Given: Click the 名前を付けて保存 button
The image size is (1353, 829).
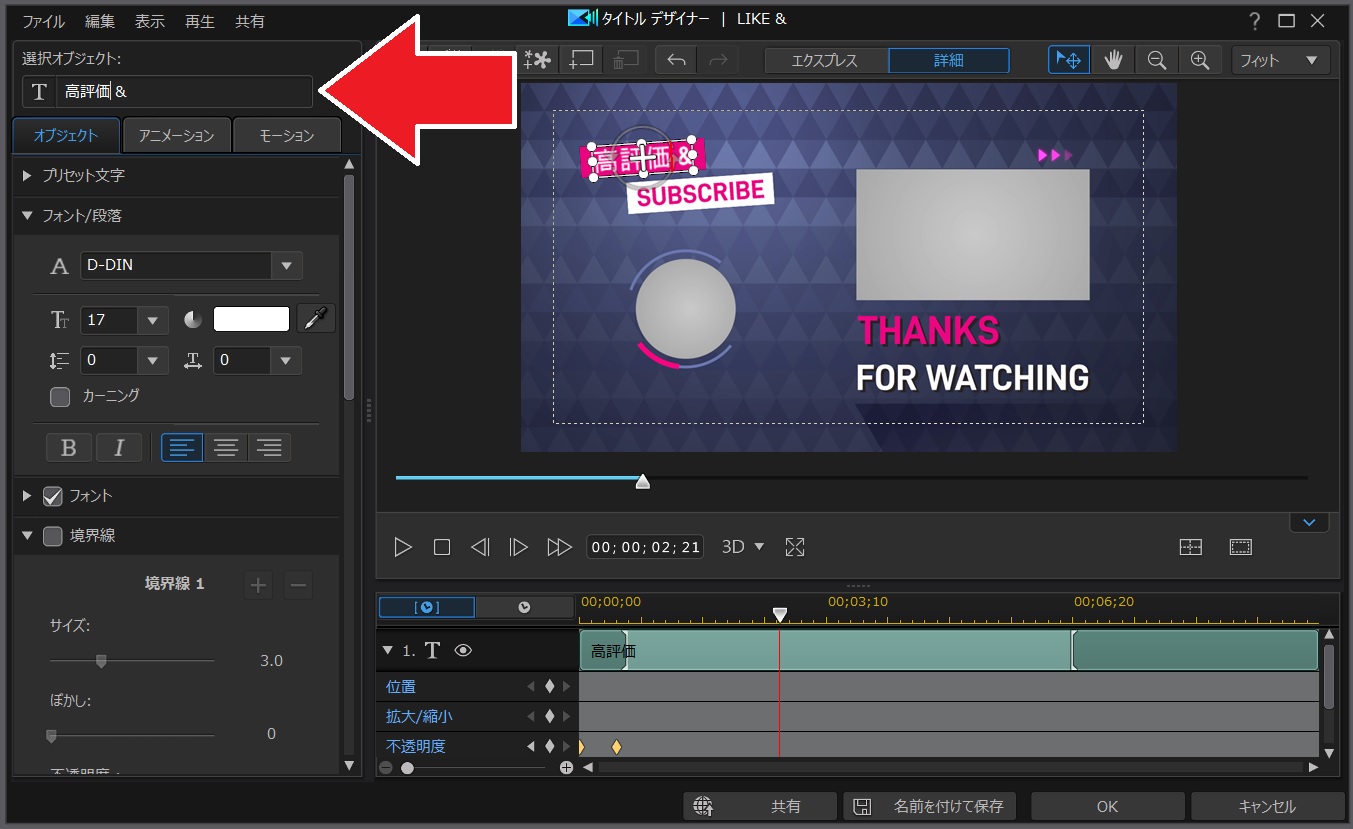Looking at the screenshot, I should click(930, 806).
